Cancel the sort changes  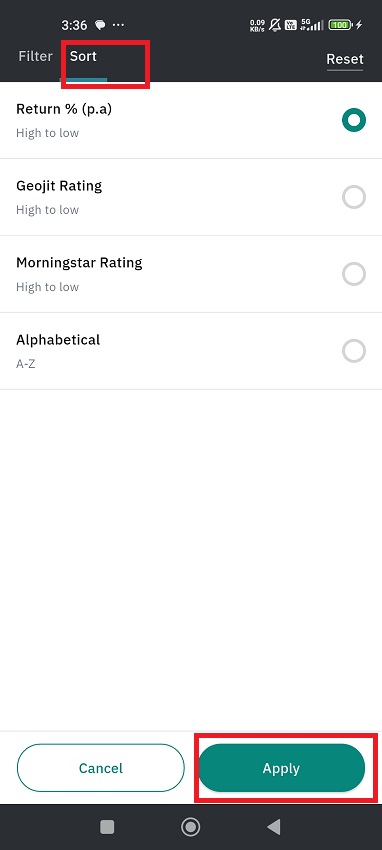pyautogui.click(x=101, y=768)
